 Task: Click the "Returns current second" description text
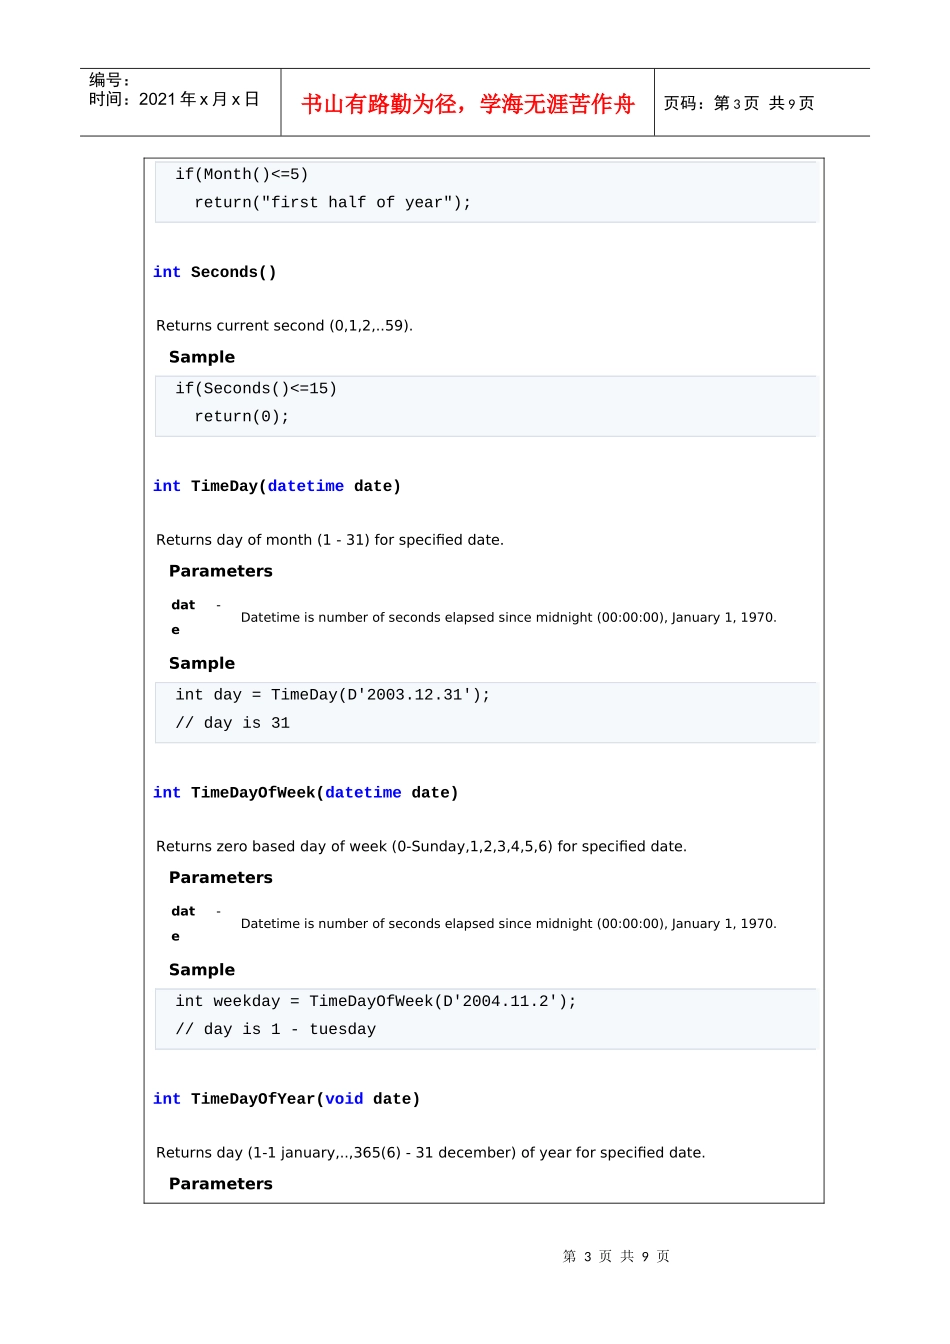click(284, 326)
